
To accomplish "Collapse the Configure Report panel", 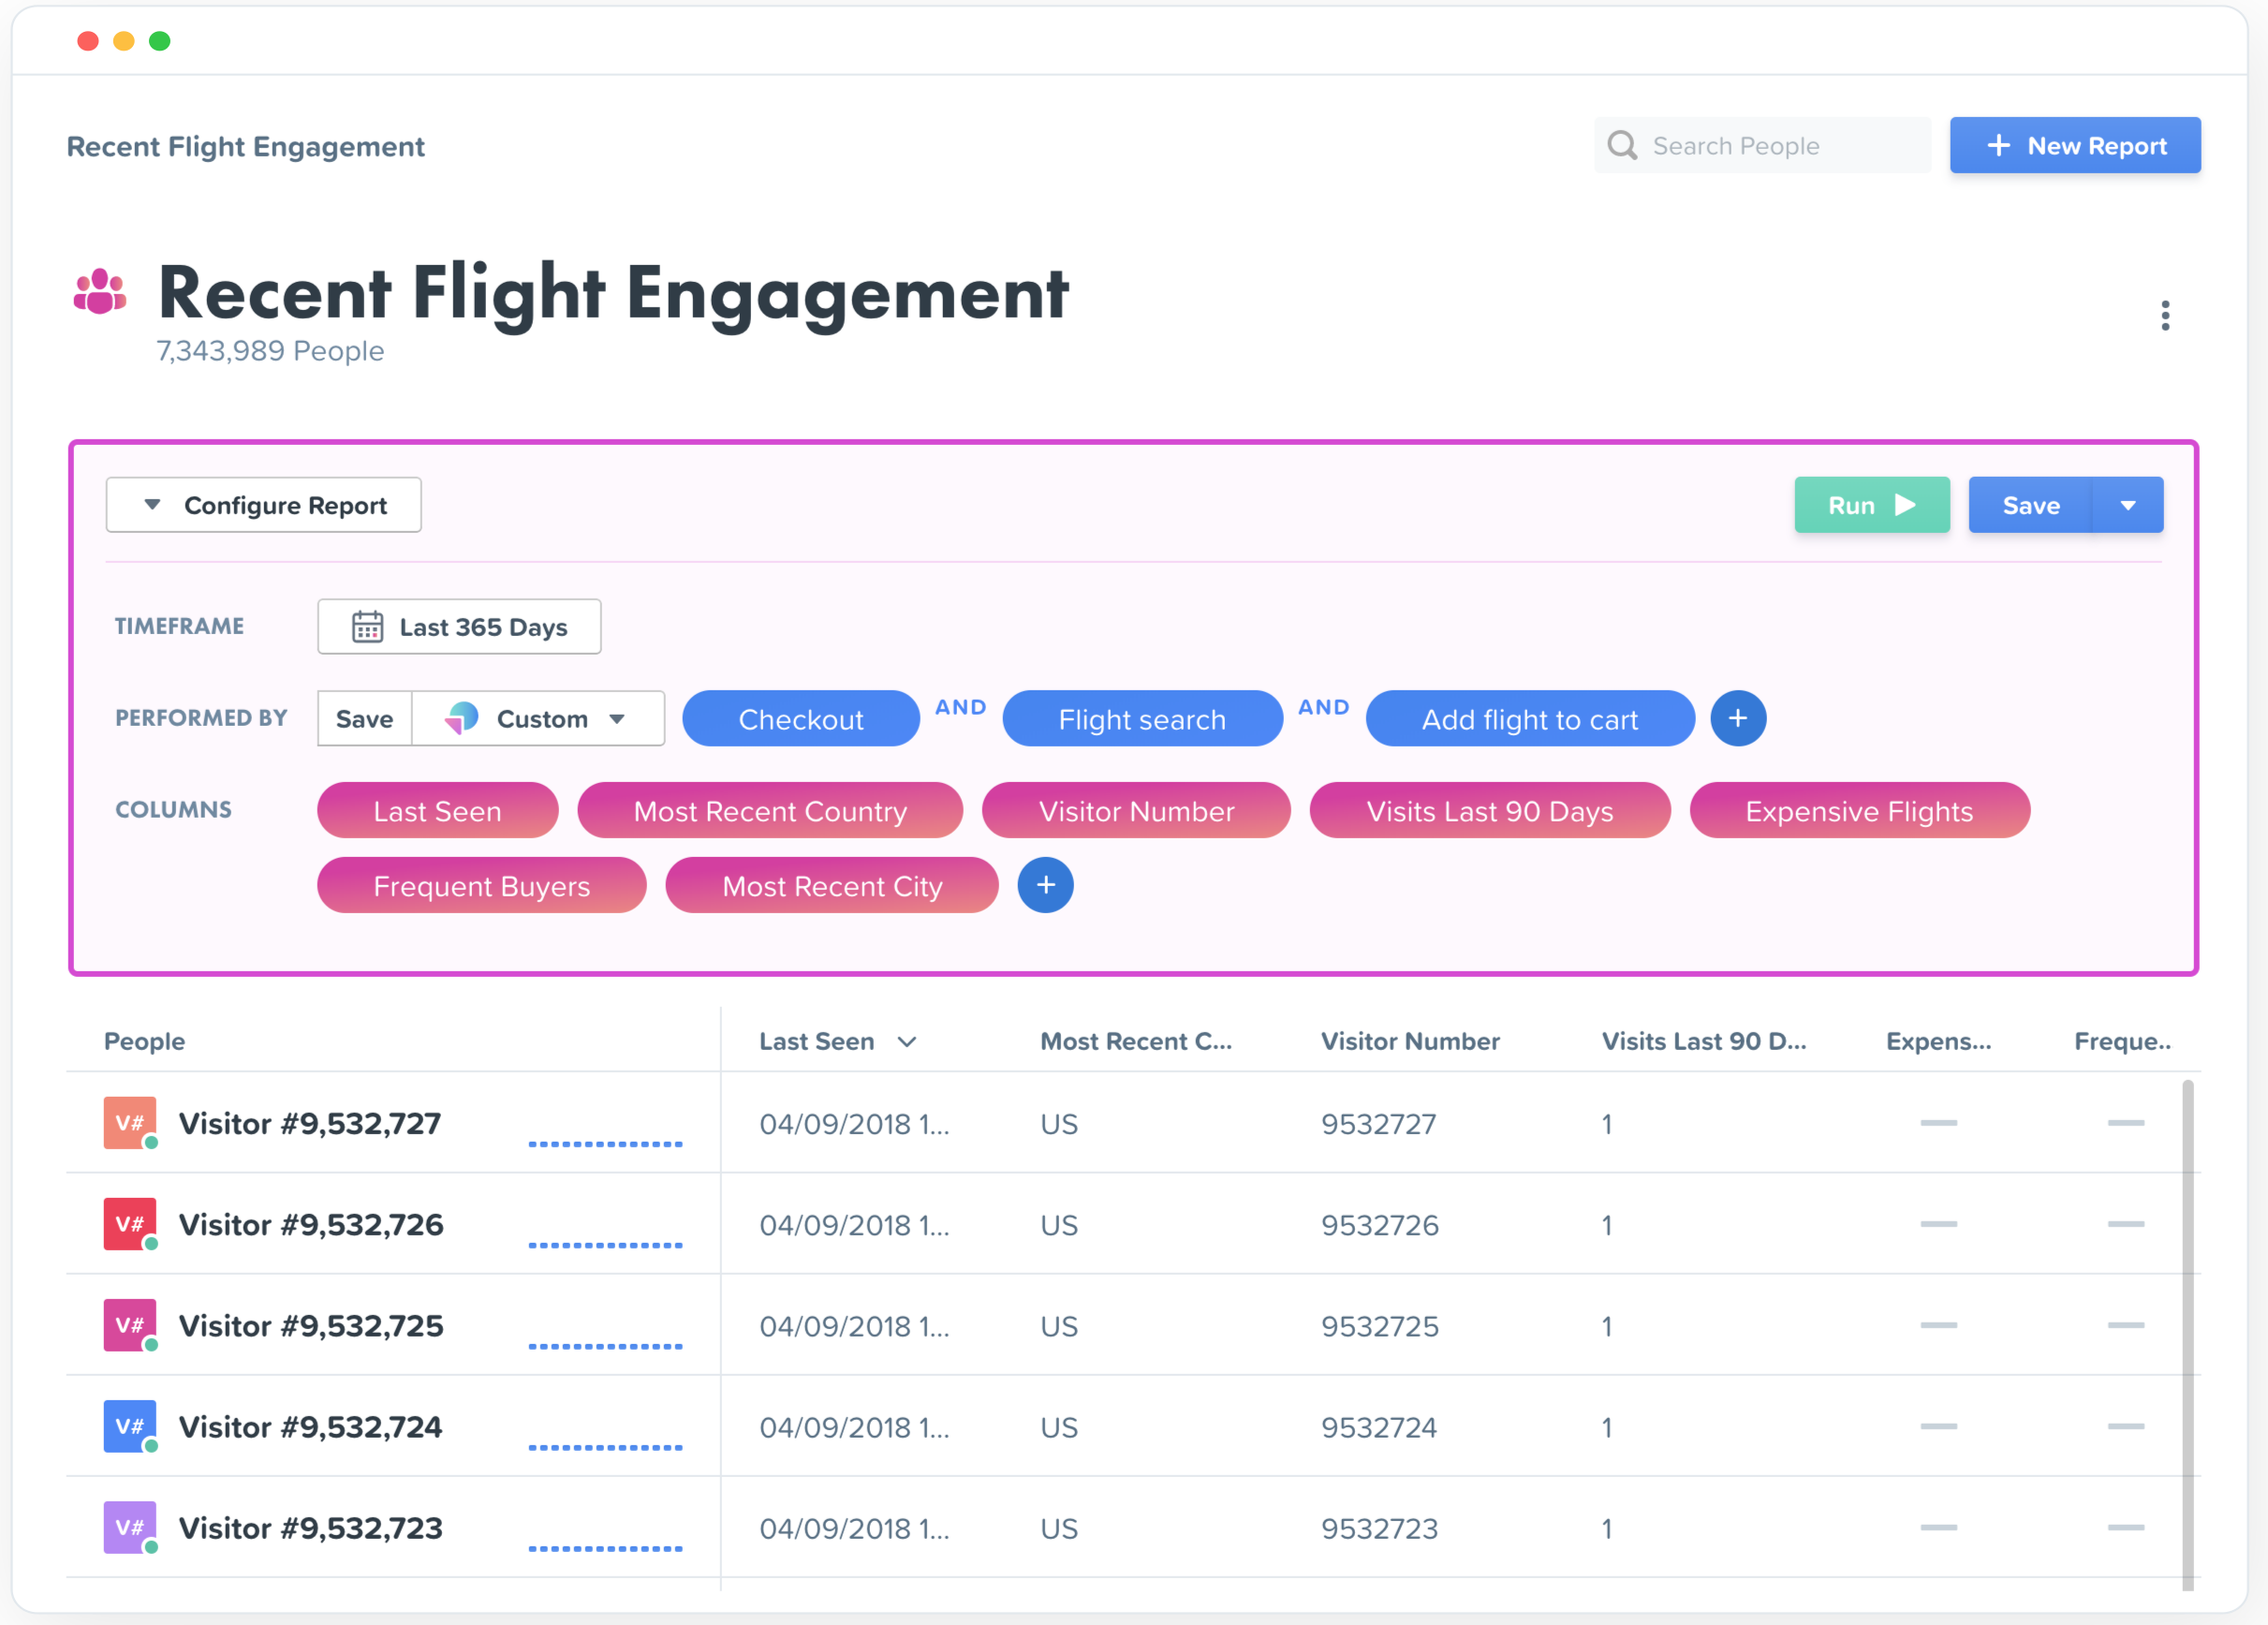I will pyautogui.click(x=264, y=505).
